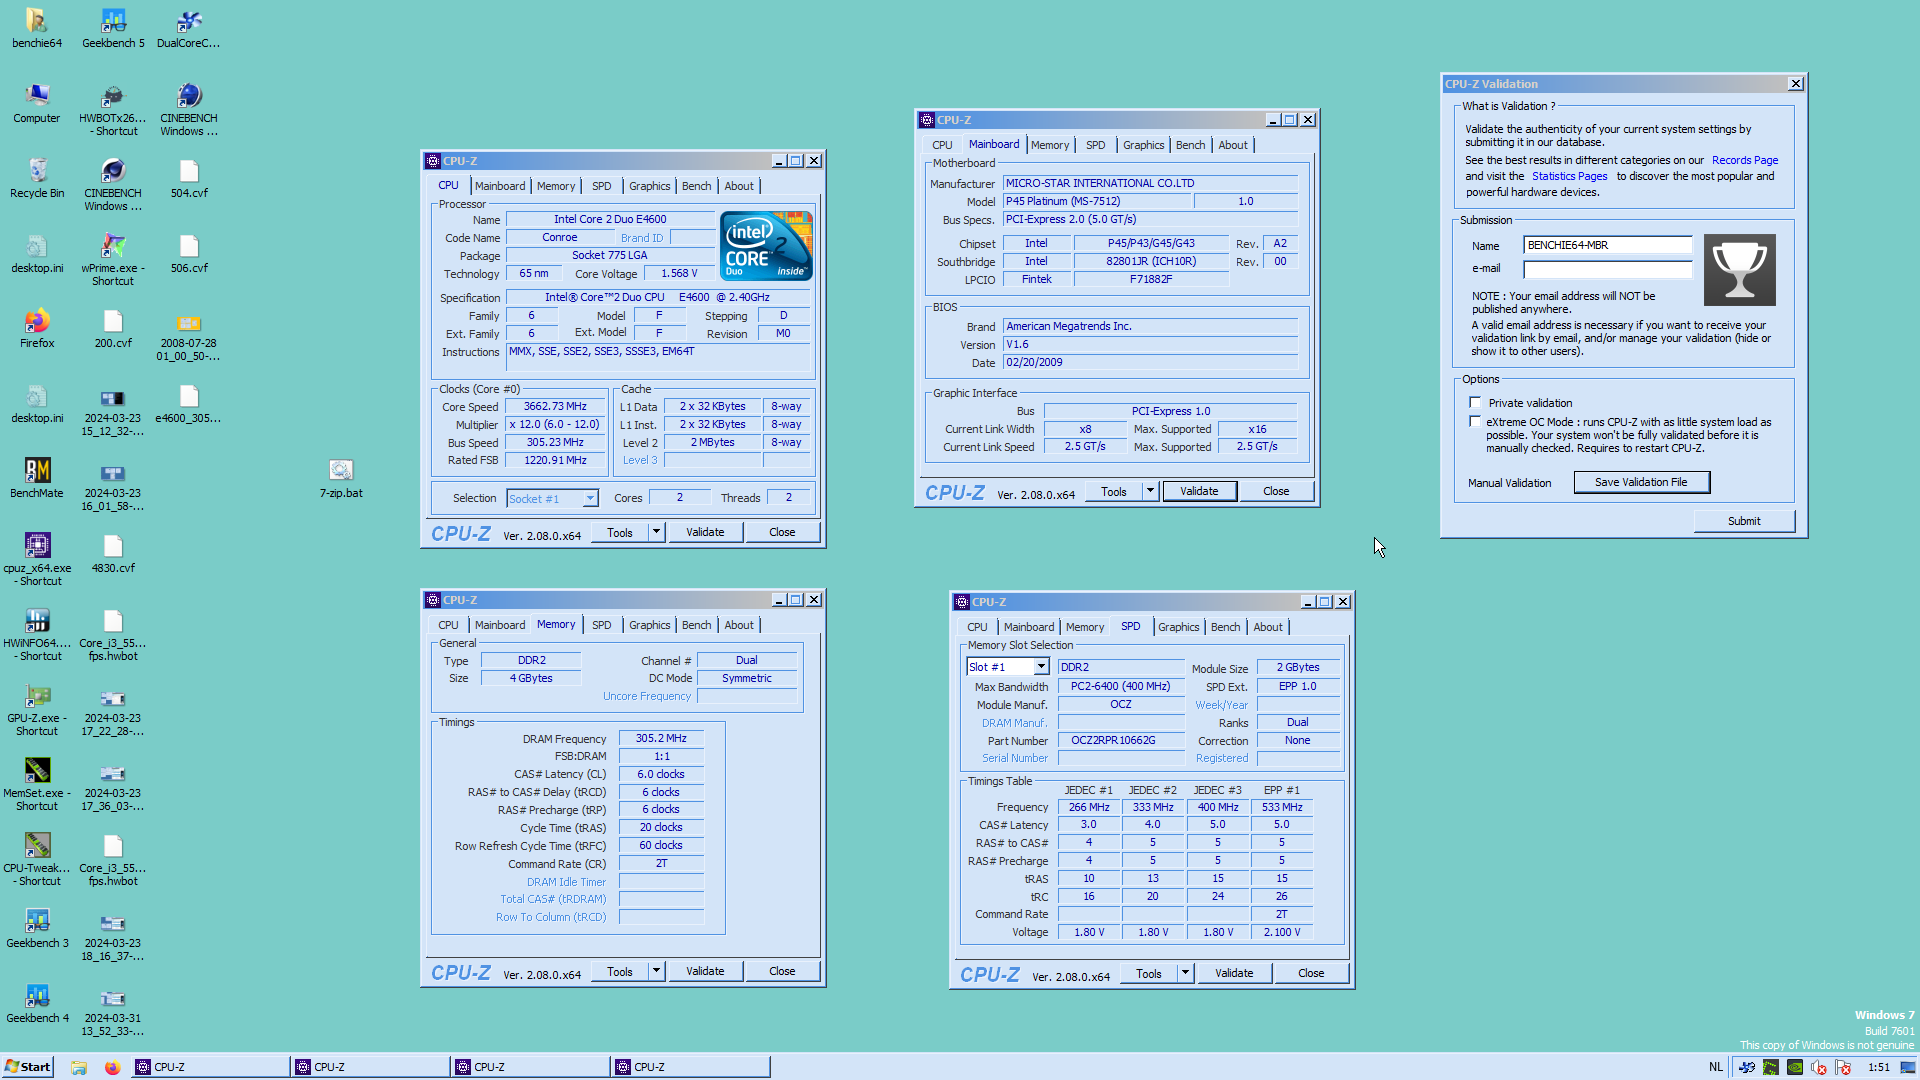Open Tools dropdown arrow in CPU tab window
Screen dimensions: 1920x1080
[657, 532]
